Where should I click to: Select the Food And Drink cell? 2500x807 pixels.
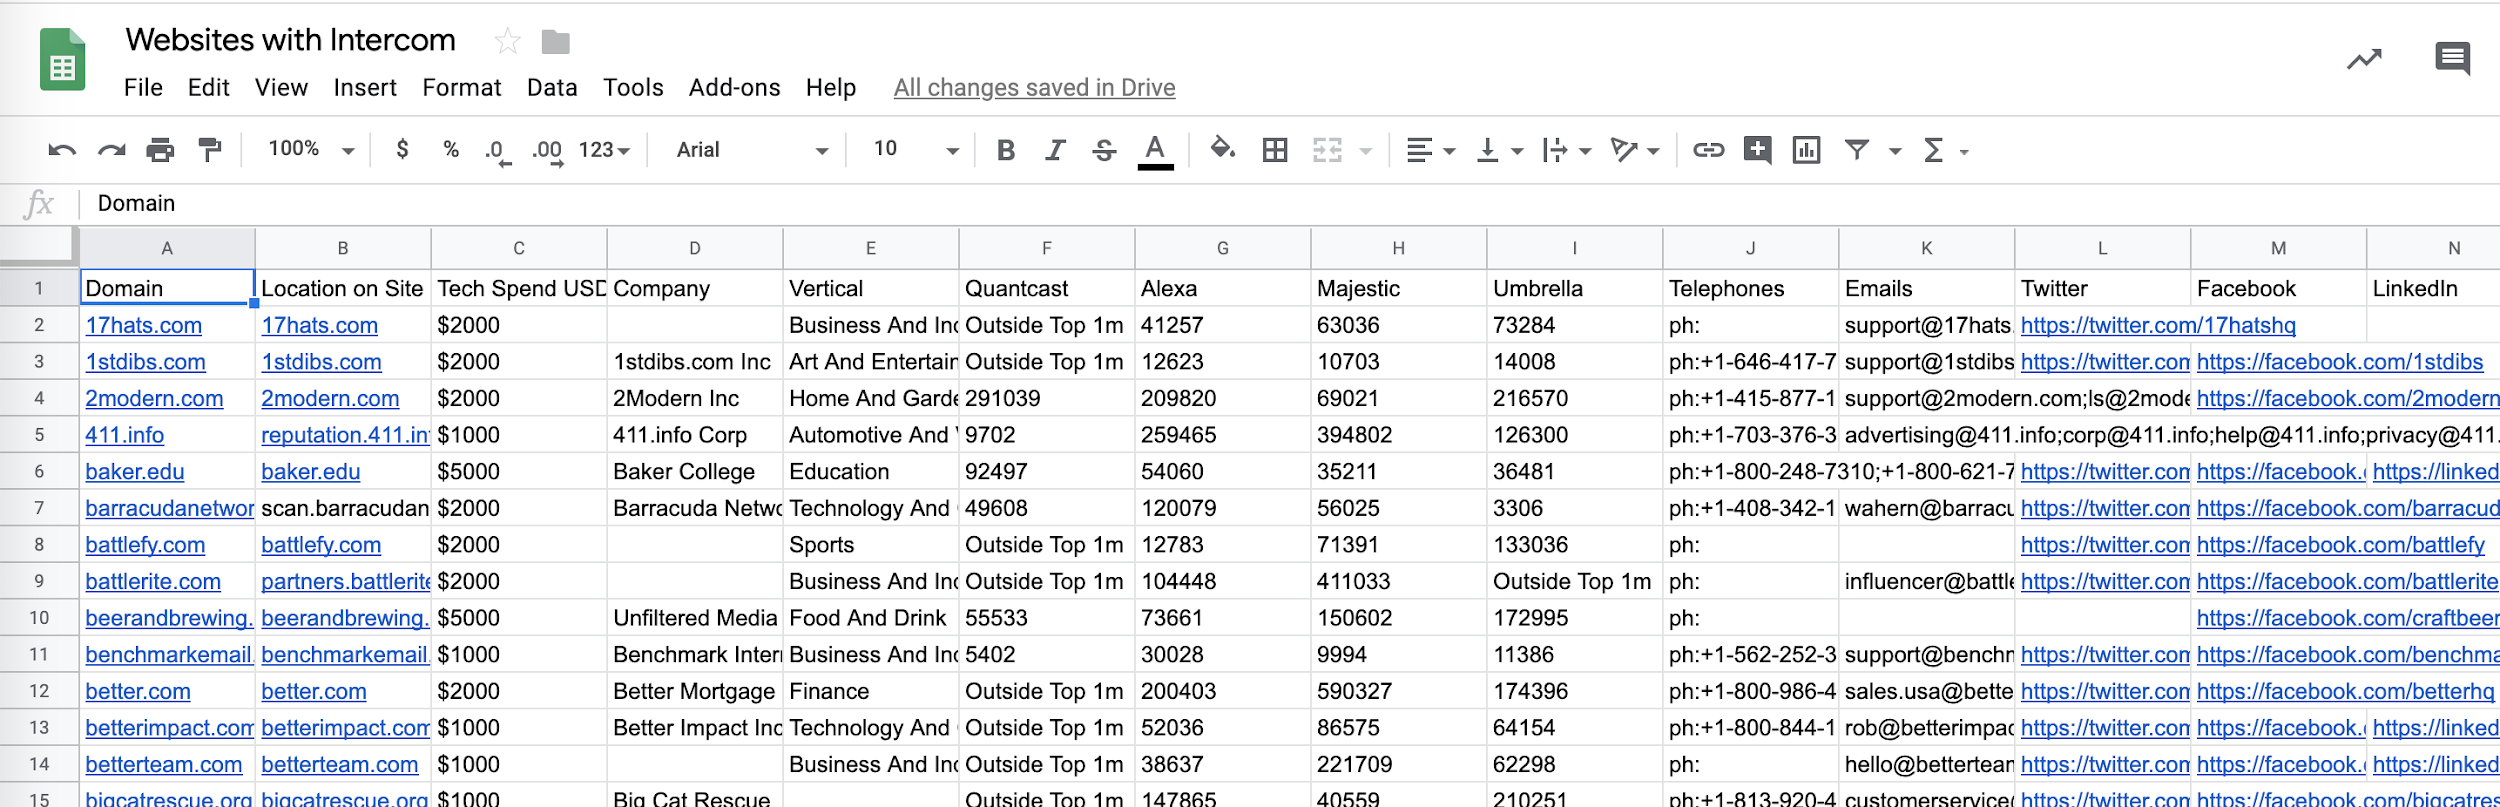(x=870, y=618)
